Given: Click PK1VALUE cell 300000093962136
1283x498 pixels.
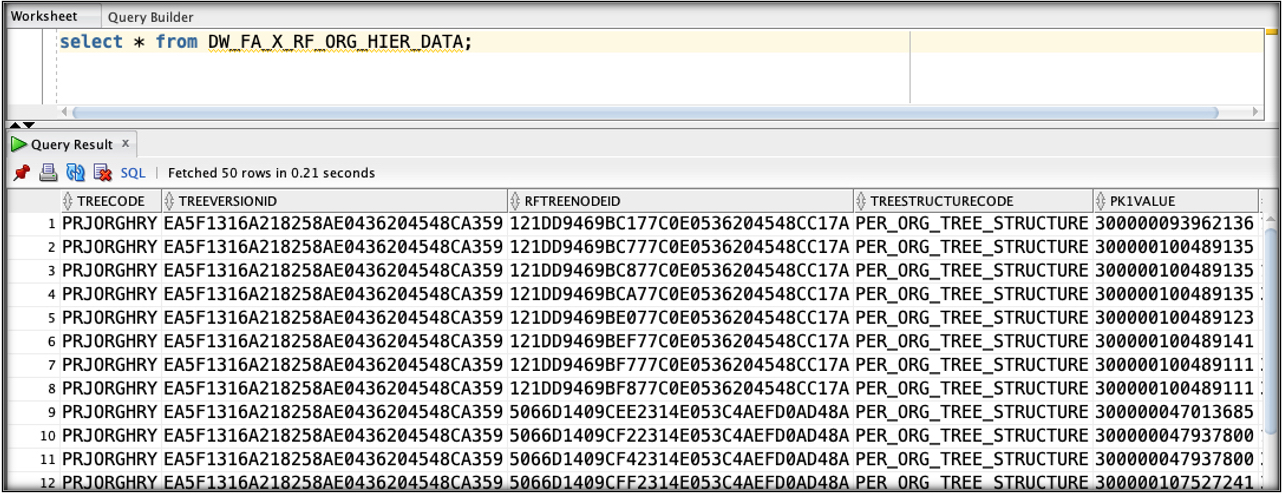Looking at the screenshot, I should [x=1174, y=223].
